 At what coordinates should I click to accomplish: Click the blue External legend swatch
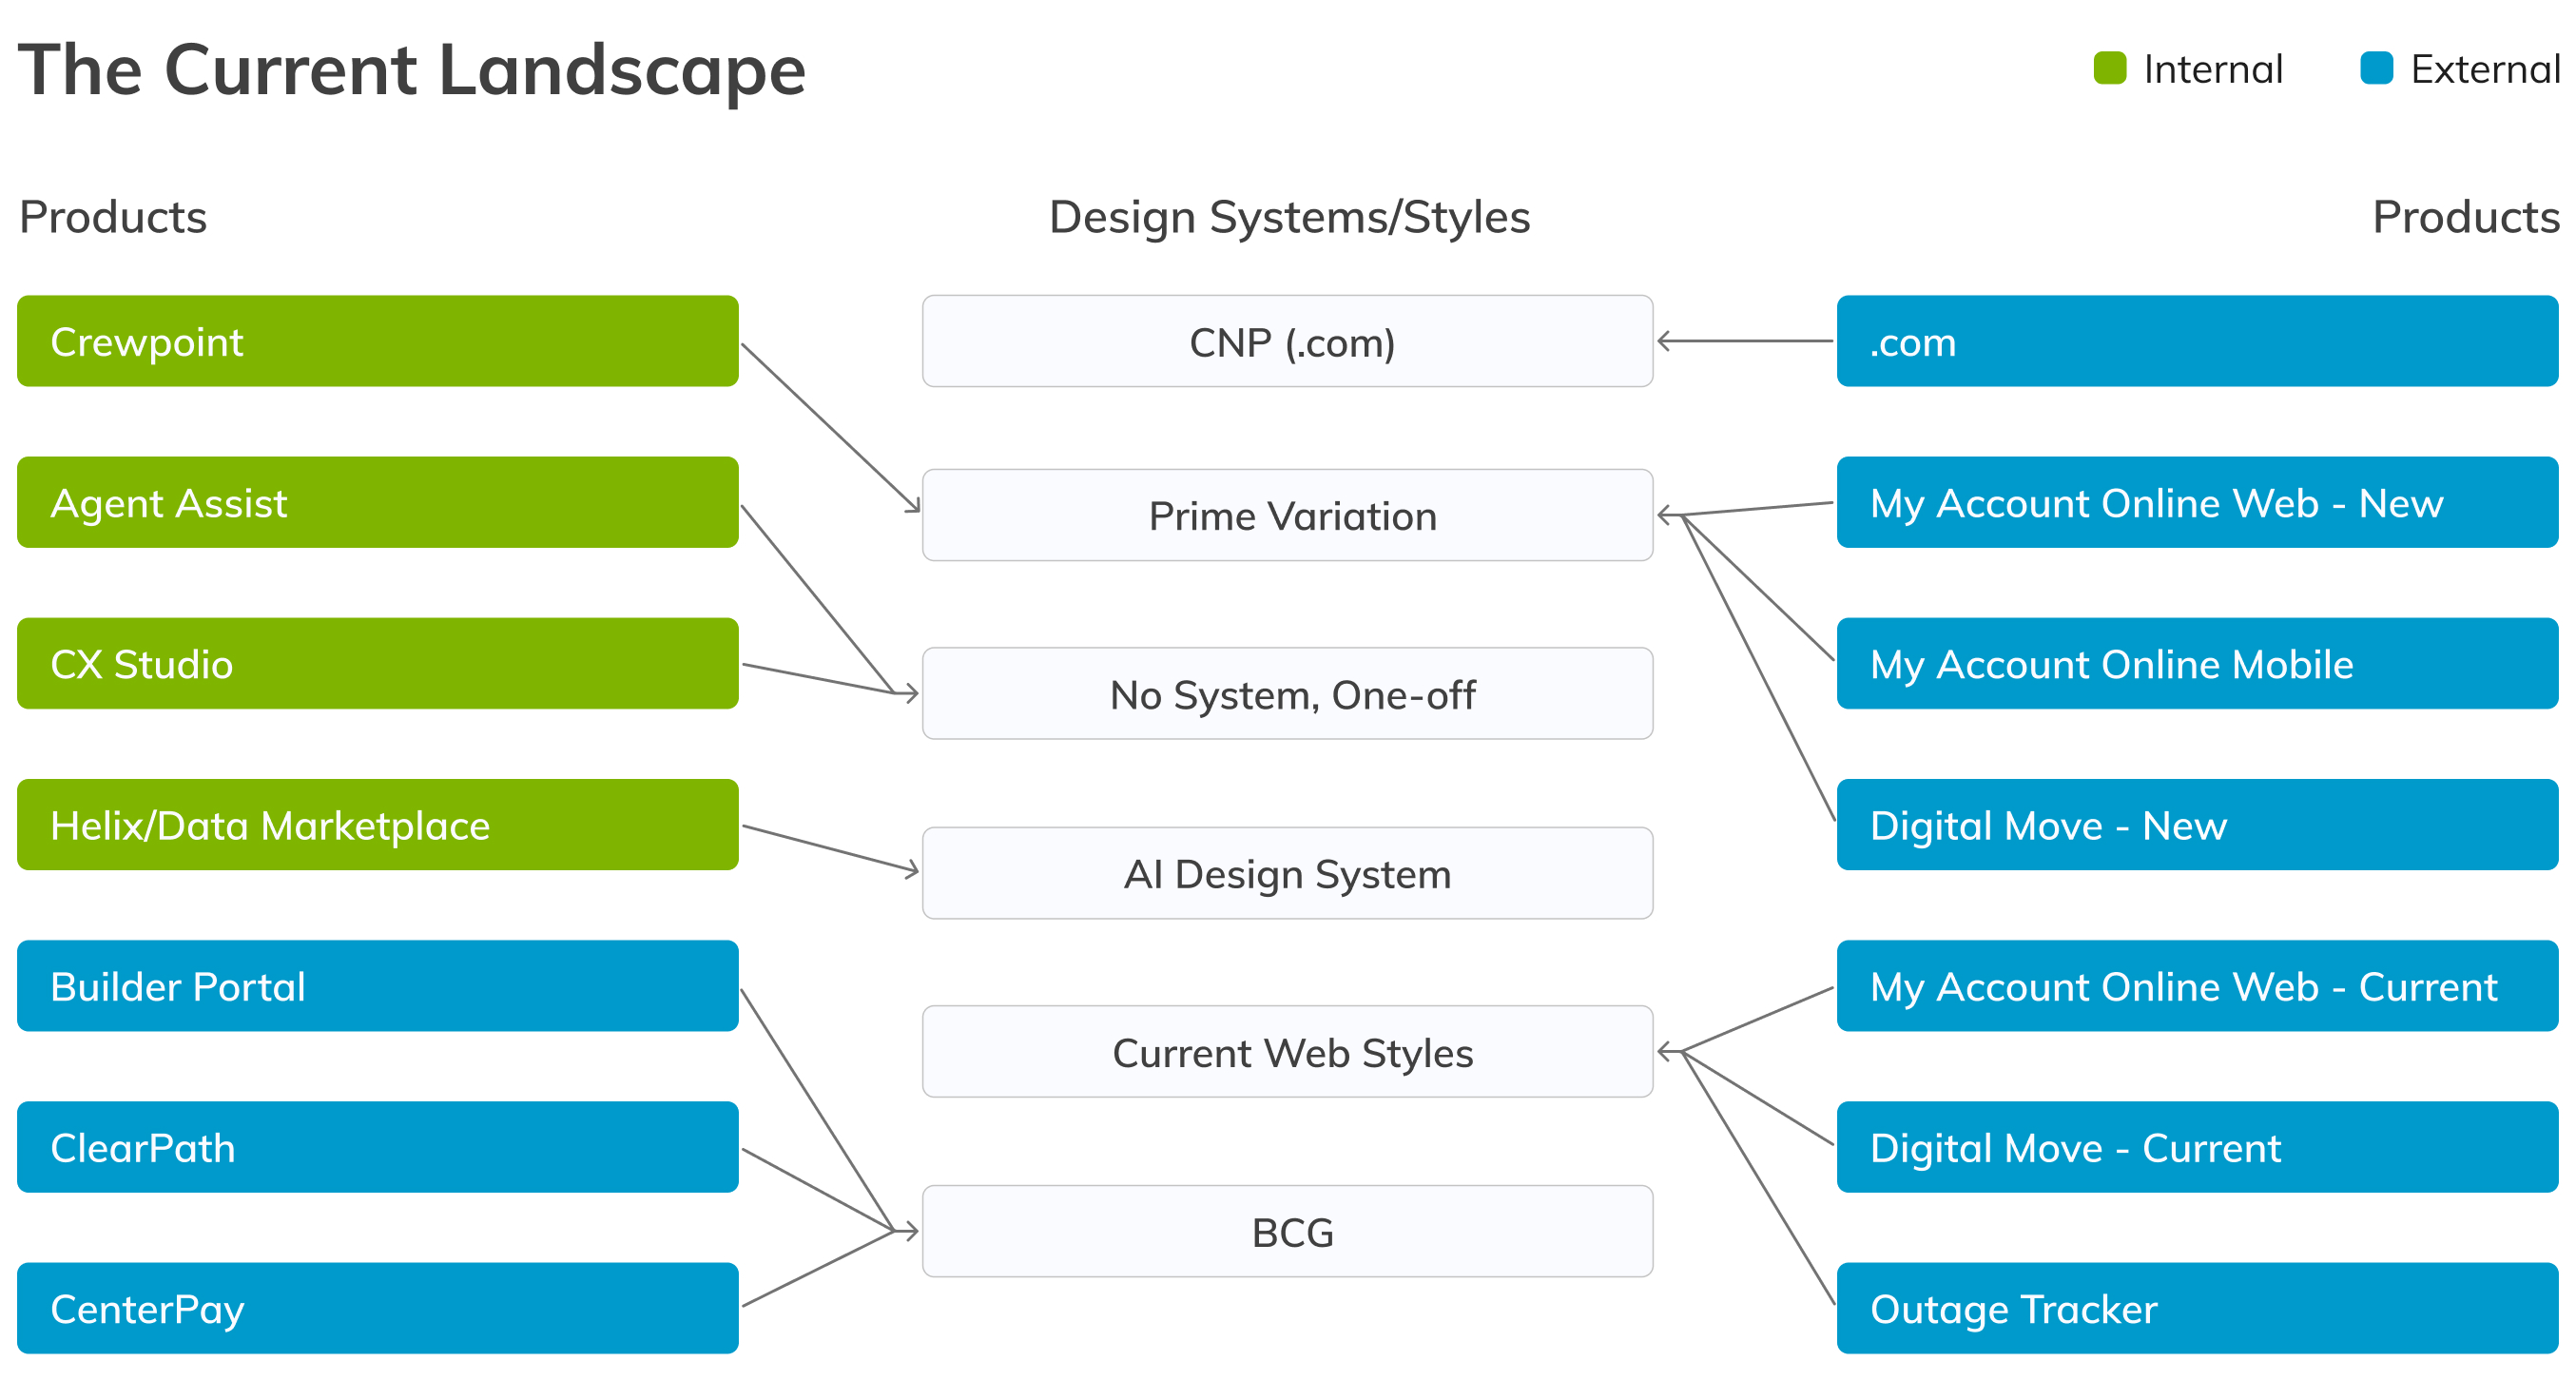click(x=2376, y=69)
